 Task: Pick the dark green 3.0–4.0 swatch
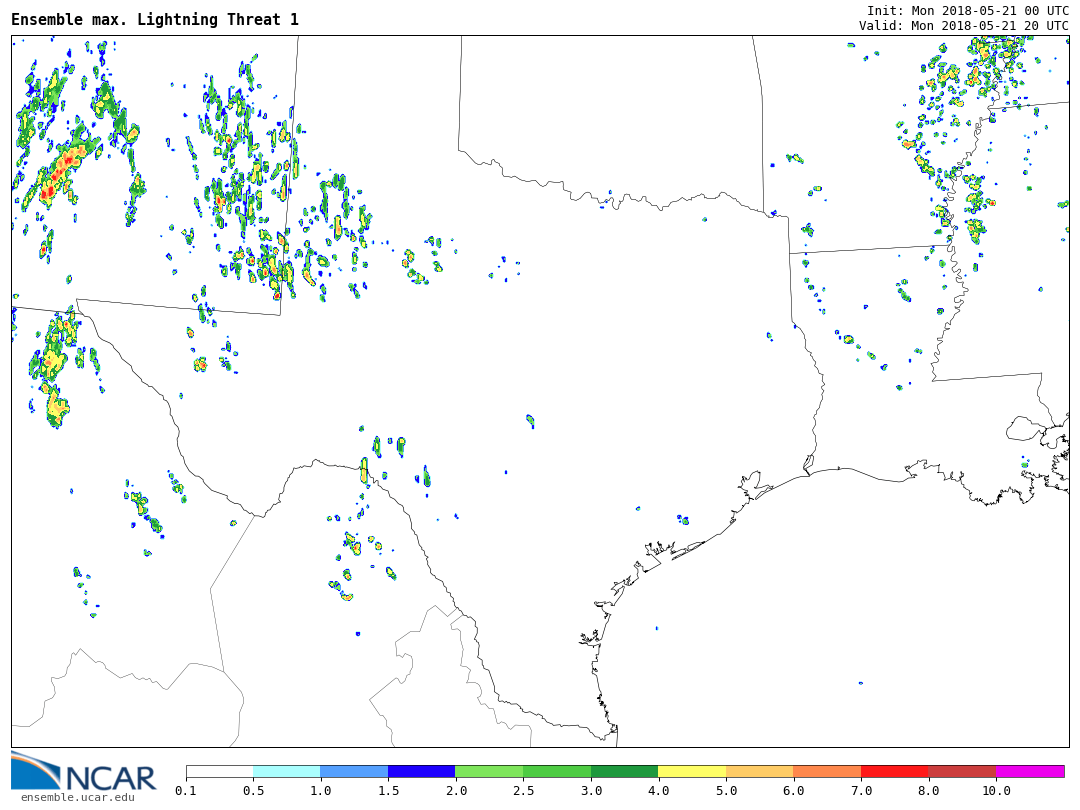pyautogui.click(x=624, y=772)
